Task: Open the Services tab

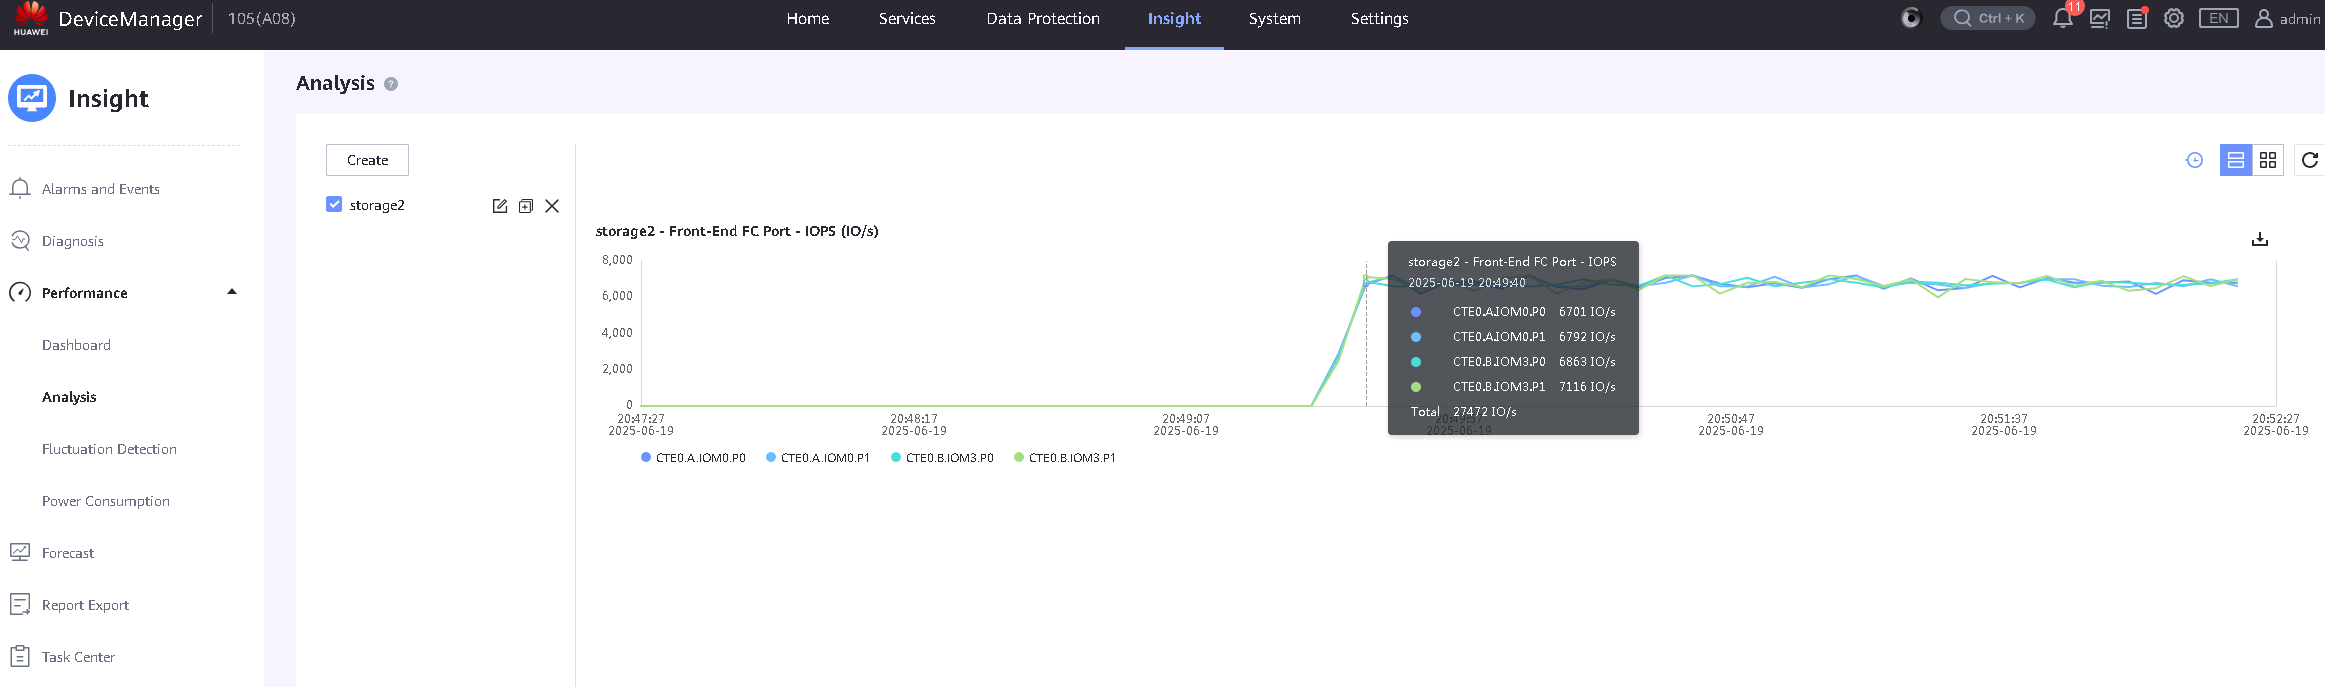Action: tap(907, 19)
